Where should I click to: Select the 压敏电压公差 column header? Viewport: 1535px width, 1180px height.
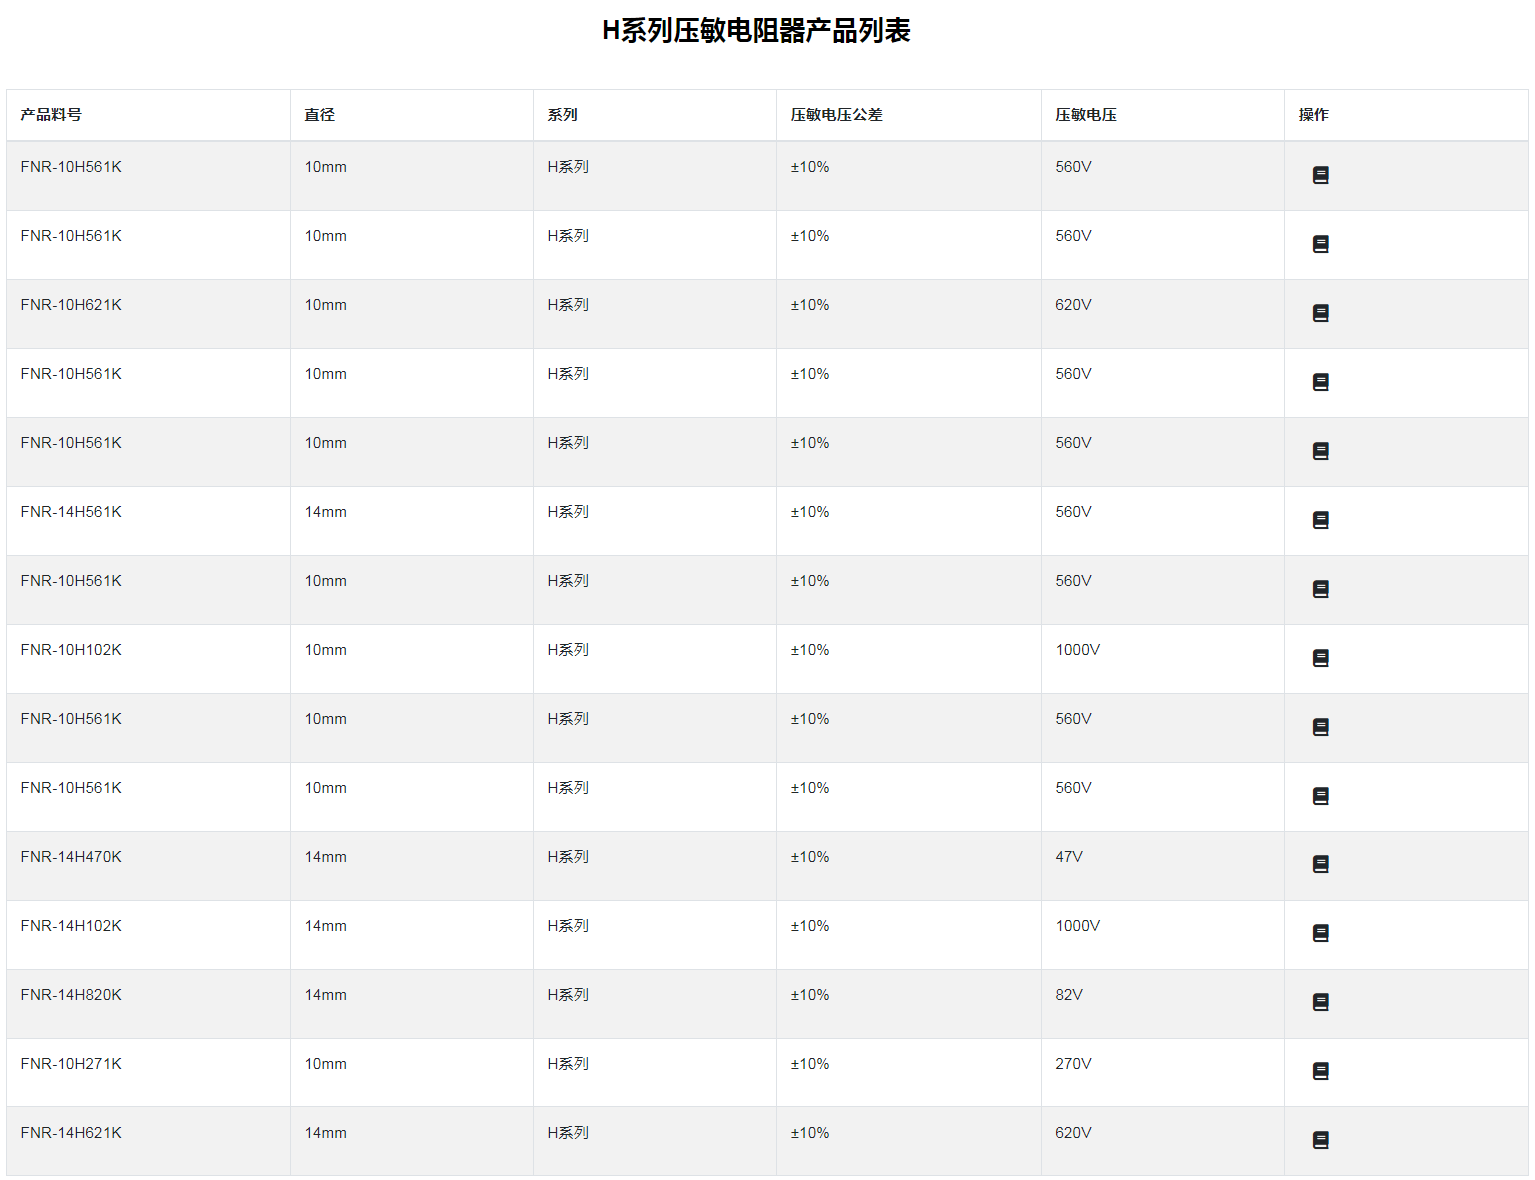pos(836,115)
